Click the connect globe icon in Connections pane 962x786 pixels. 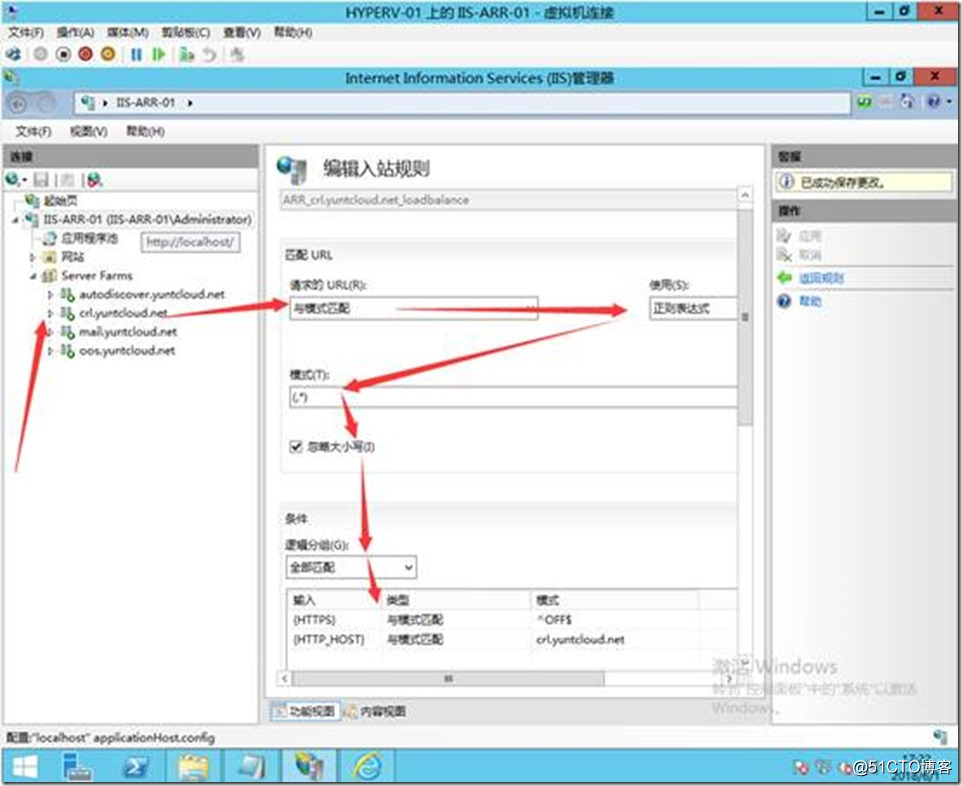pyautogui.click(x=12, y=179)
